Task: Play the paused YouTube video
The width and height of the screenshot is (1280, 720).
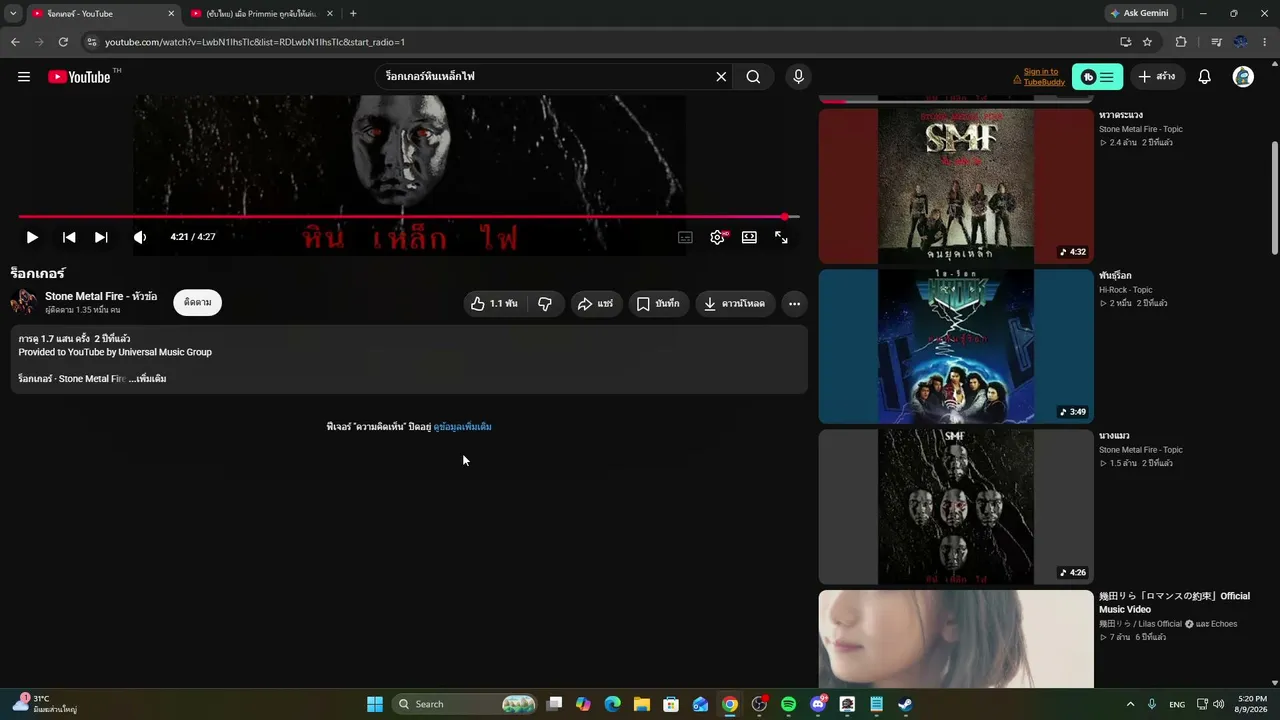Action: point(32,237)
